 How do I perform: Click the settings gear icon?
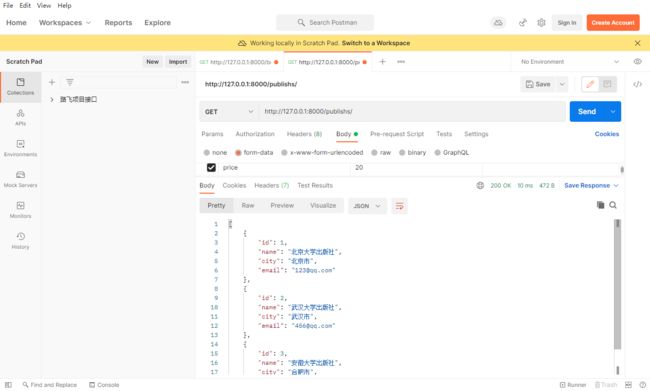click(541, 23)
